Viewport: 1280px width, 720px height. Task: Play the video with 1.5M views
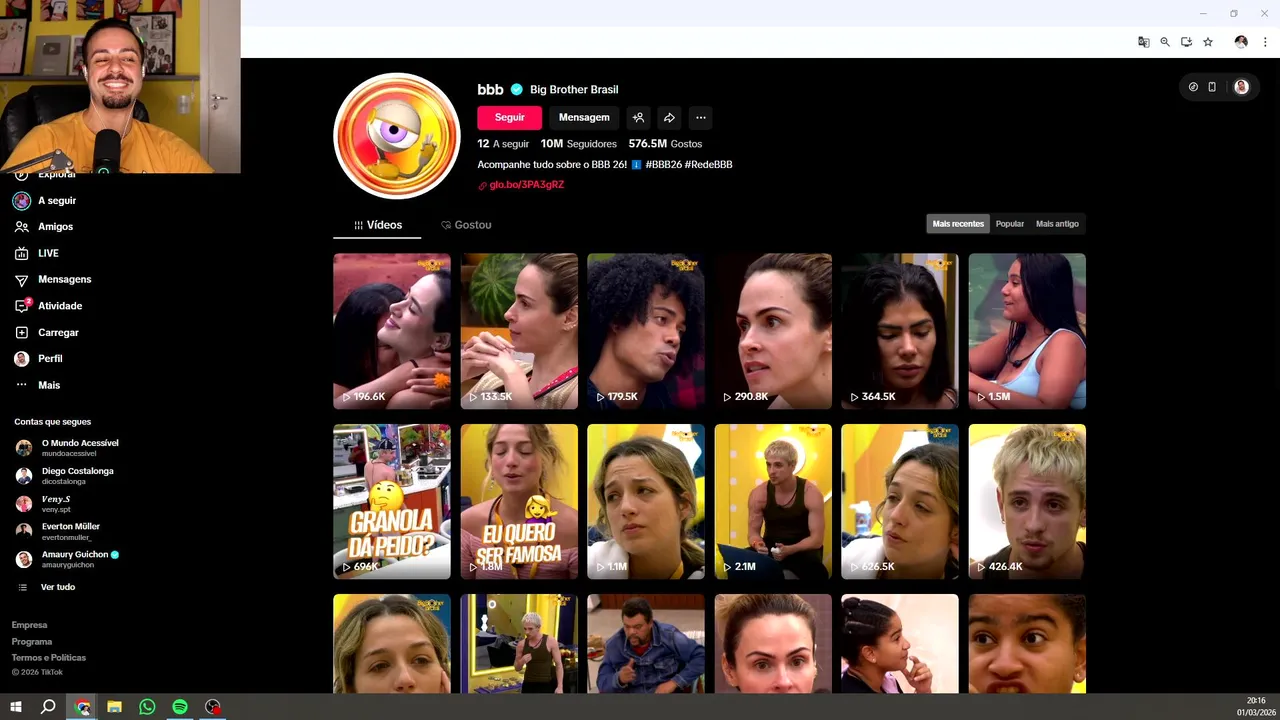point(1027,331)
